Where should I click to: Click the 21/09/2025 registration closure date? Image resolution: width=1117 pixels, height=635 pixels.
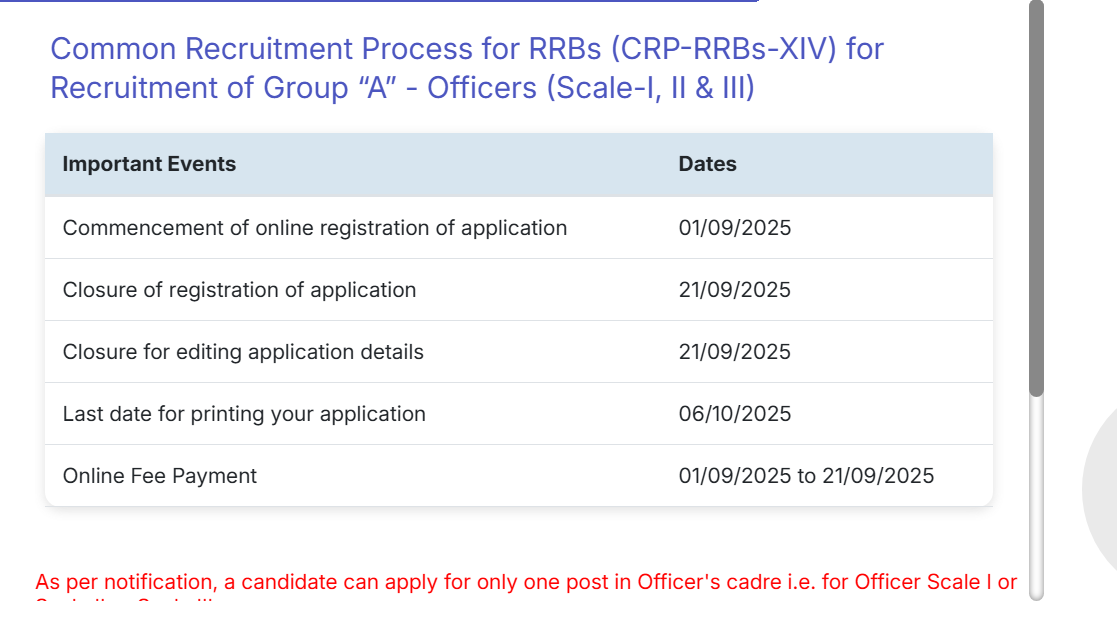pyautogui.click(x=734, y=290)
